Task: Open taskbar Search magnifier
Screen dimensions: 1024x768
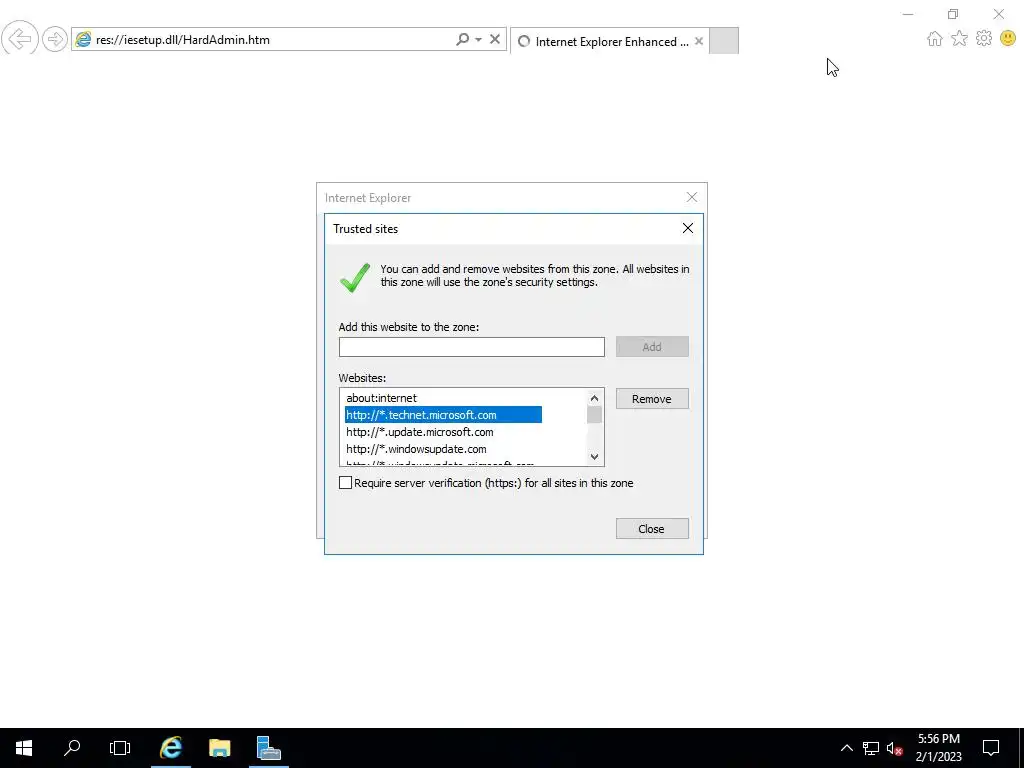Action: (x=72, y=748)
